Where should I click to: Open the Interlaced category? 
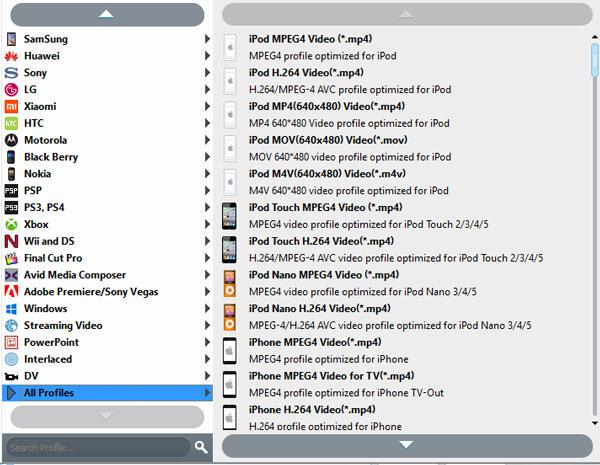click(x=107, y=359)
